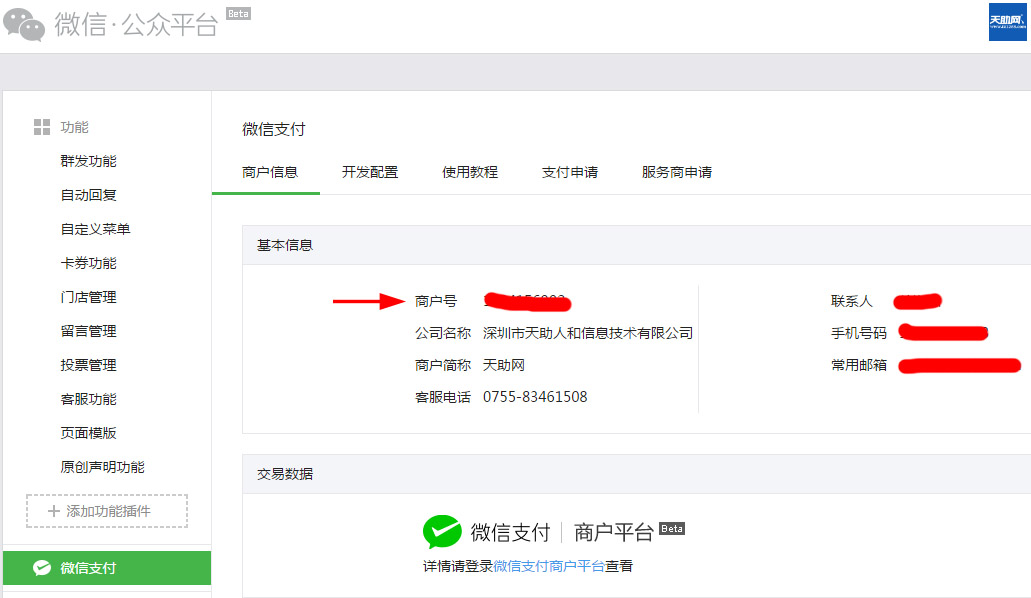
Task: Click the green 微信支付 checkmark logo
Action: tap(442, 531)
